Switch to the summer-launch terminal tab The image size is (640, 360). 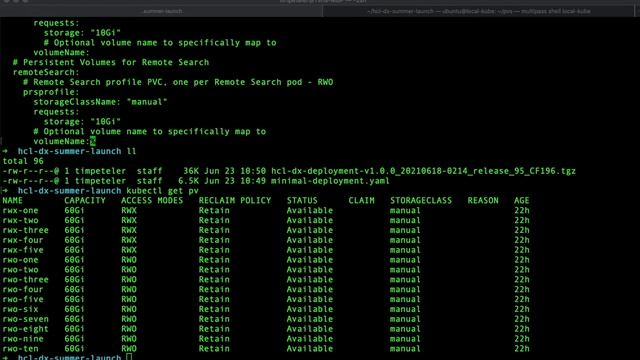pyautogui.click(x=162, y=11)
